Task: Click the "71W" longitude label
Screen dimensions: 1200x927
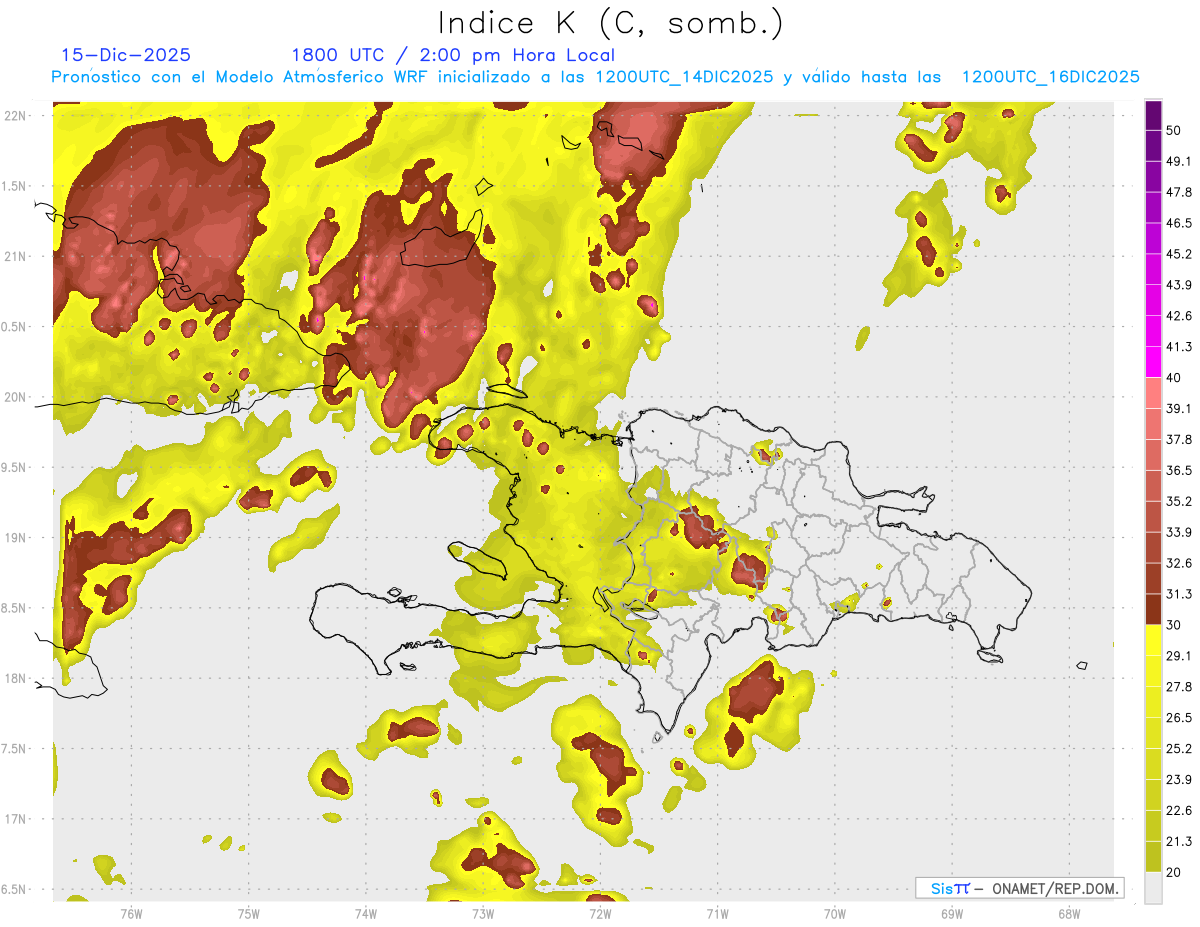Action: pos(717,913)
